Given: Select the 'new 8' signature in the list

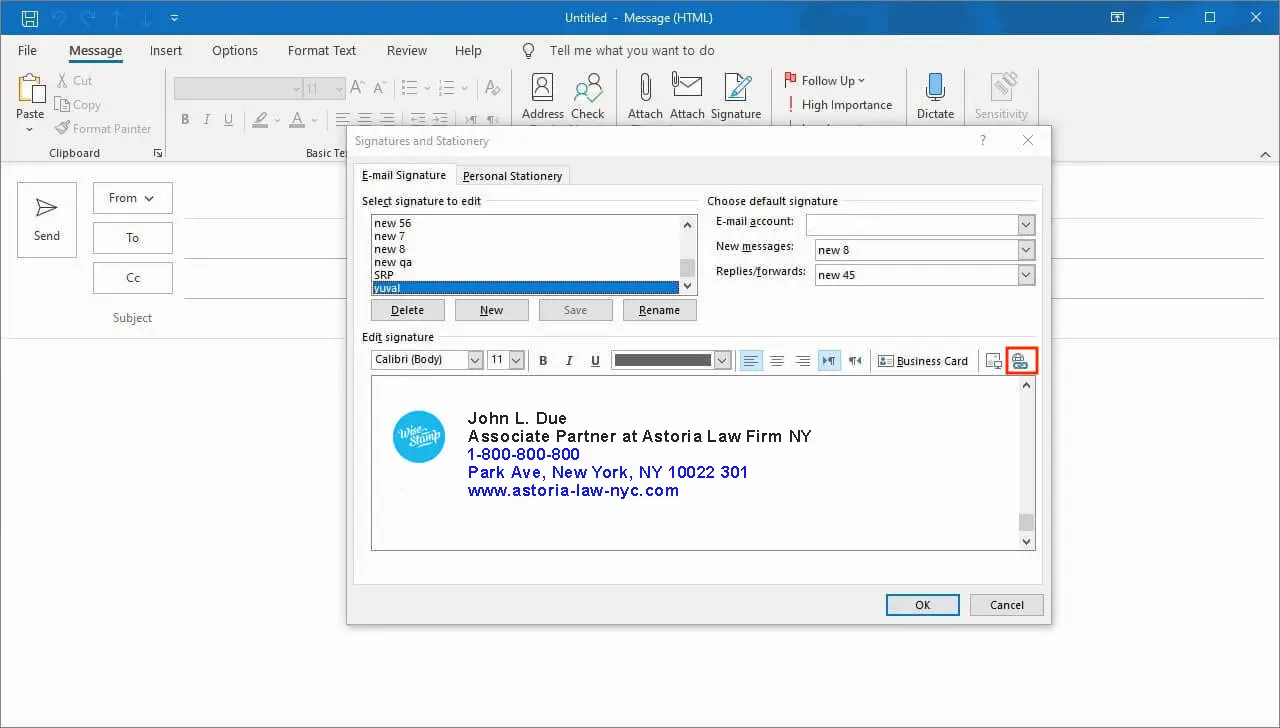Looking at the screenshot, I should (x=525, y=249).
